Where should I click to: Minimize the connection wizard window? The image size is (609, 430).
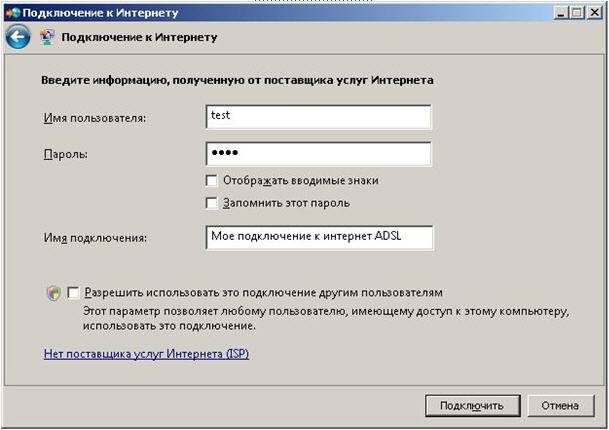[x=560, y=13]
